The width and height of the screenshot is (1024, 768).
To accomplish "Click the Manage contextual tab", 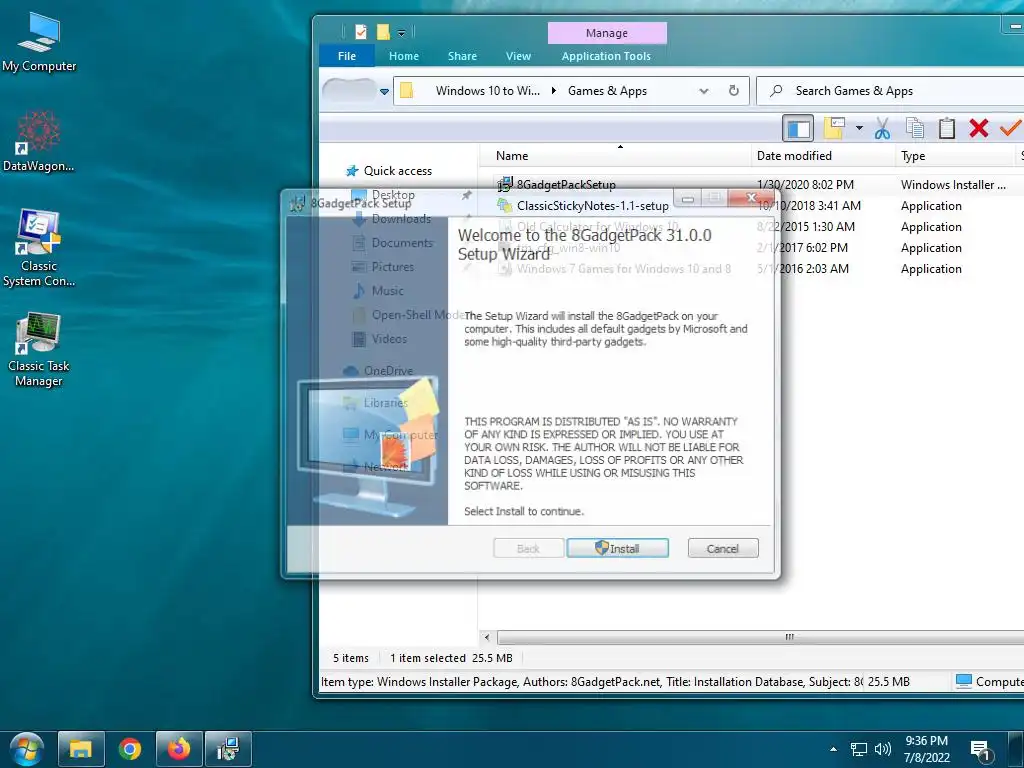I will (607, 33).
